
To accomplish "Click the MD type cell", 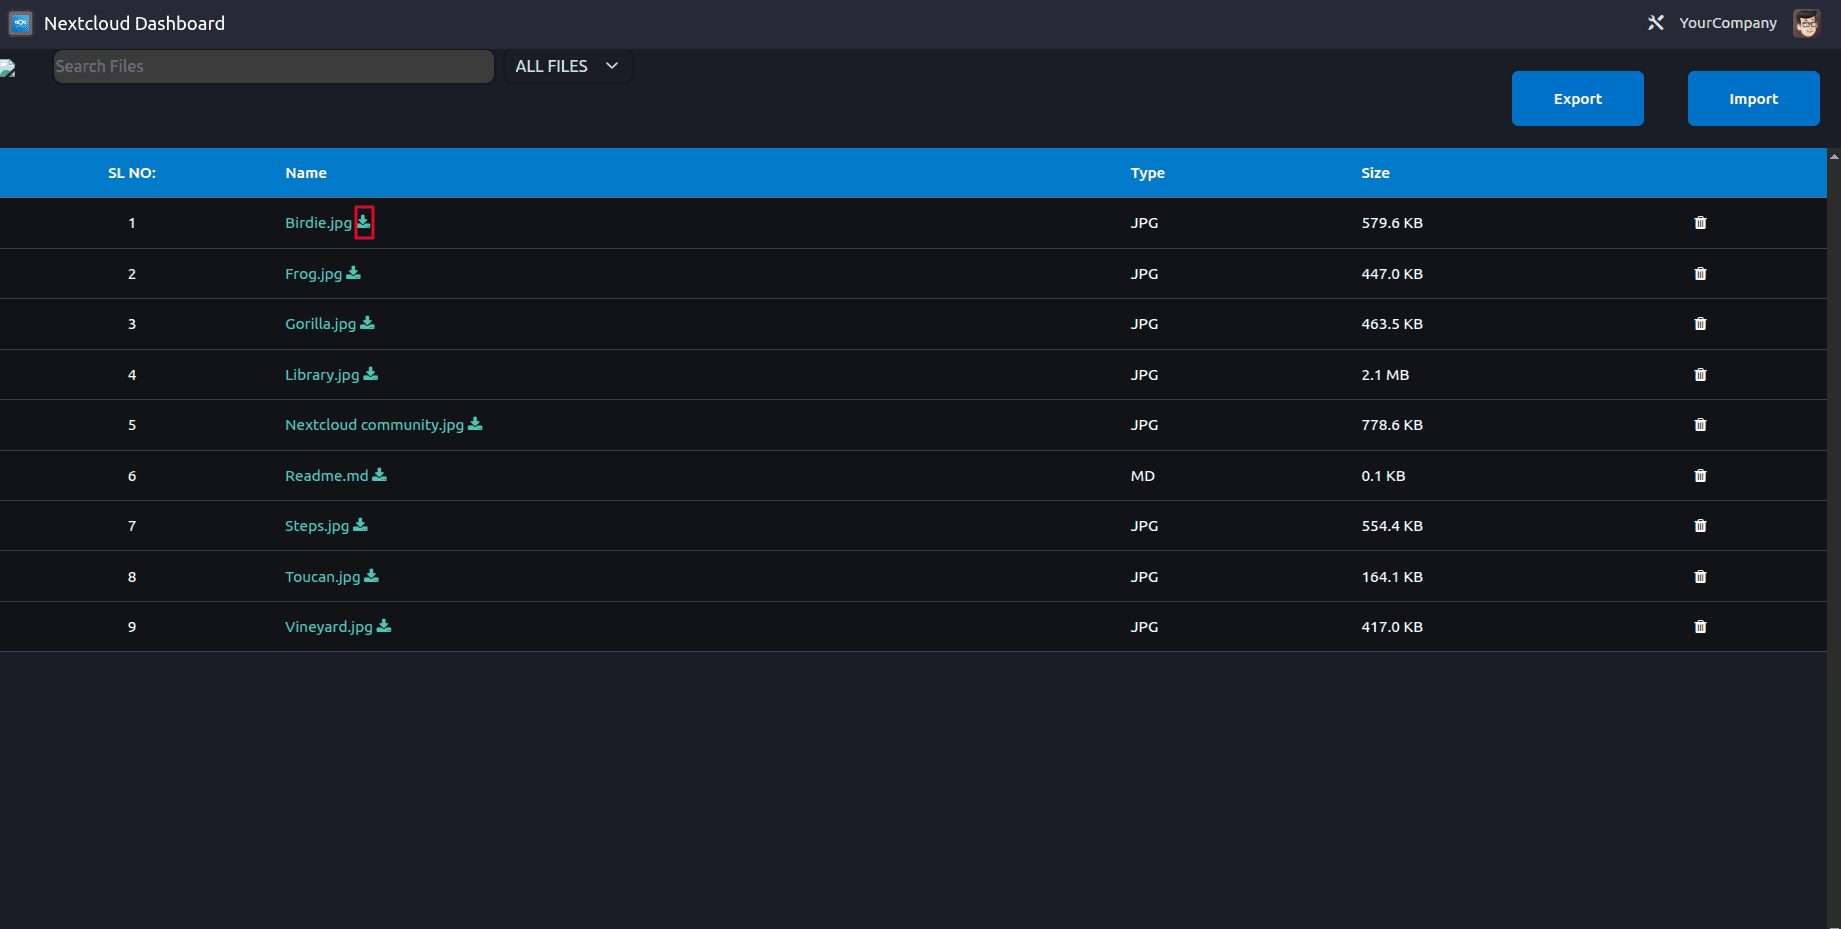I will [x=1142, y=476].
